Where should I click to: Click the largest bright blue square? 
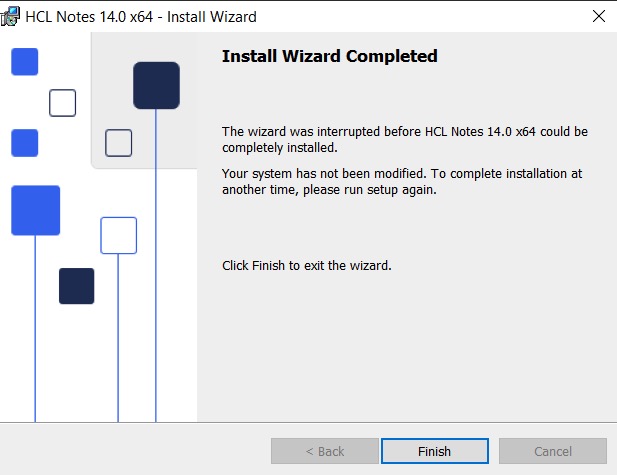click(x=35, y=210)
